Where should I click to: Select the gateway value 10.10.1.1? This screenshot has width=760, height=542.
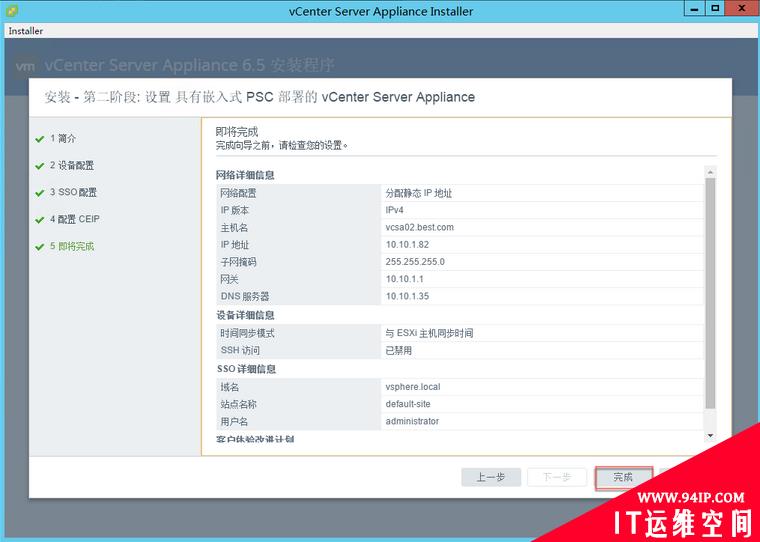coord(404,279)
